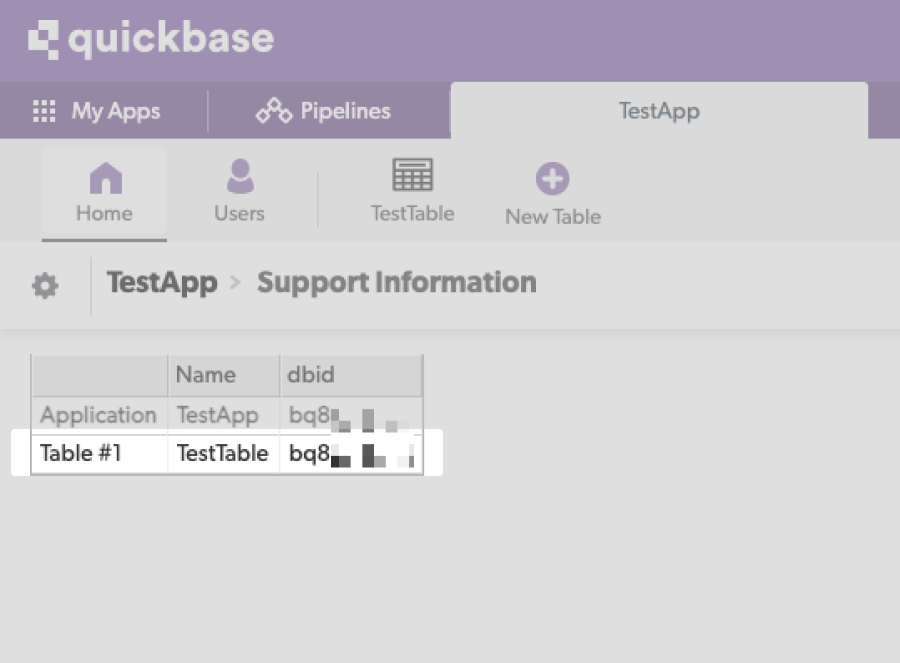Select the My Apps grid icon

pos(44,111)
